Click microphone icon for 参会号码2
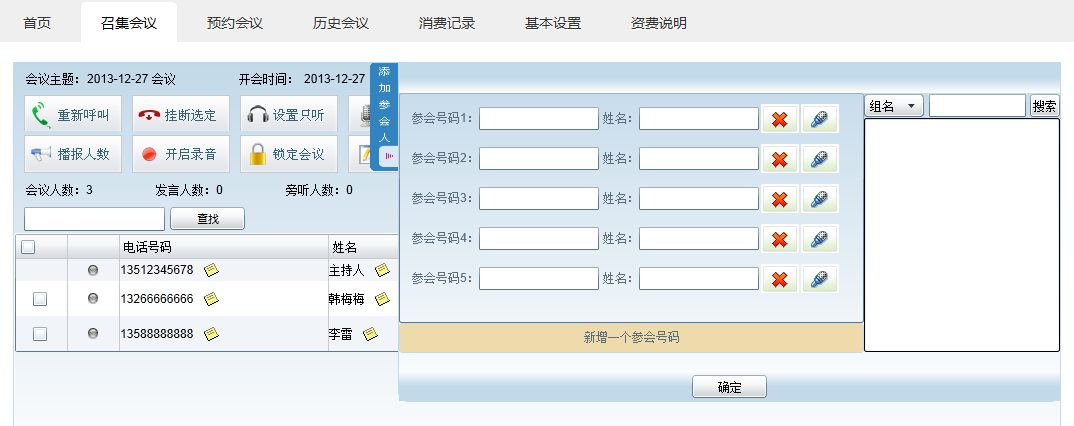This screenshot has height=426, width=1074. pyautogui.click(x=820, y=159)
